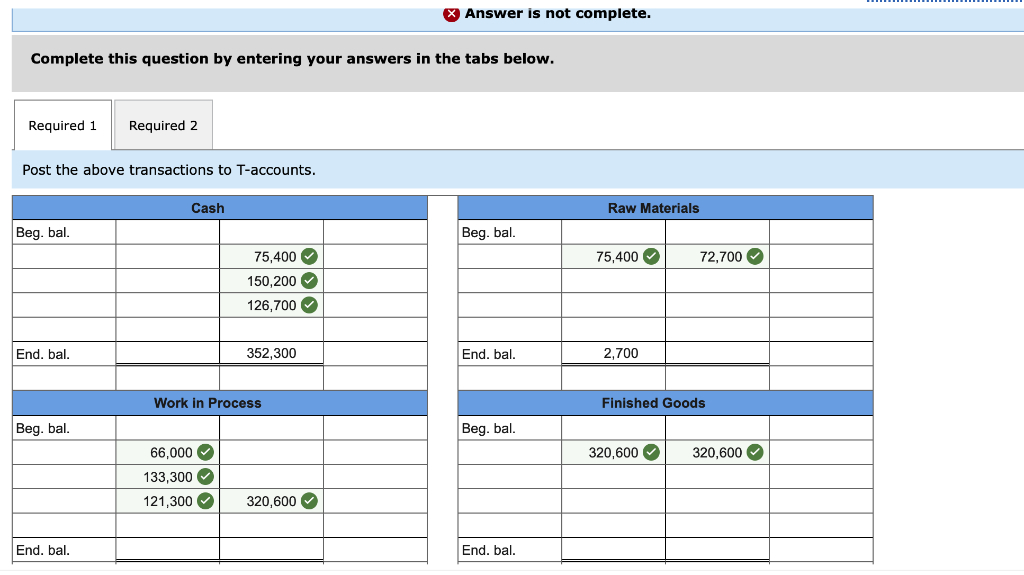This screenshot has height=575, width=1024.
Task: Open the Required 1 tab
Action: pos(63,125)
